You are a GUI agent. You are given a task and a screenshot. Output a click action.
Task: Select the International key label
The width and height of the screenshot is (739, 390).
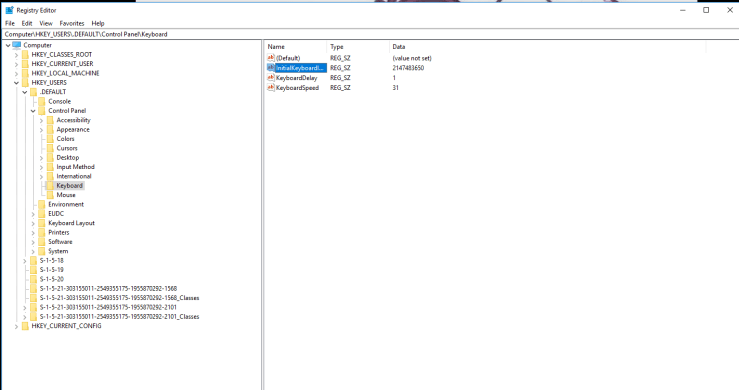coord(74,176)
